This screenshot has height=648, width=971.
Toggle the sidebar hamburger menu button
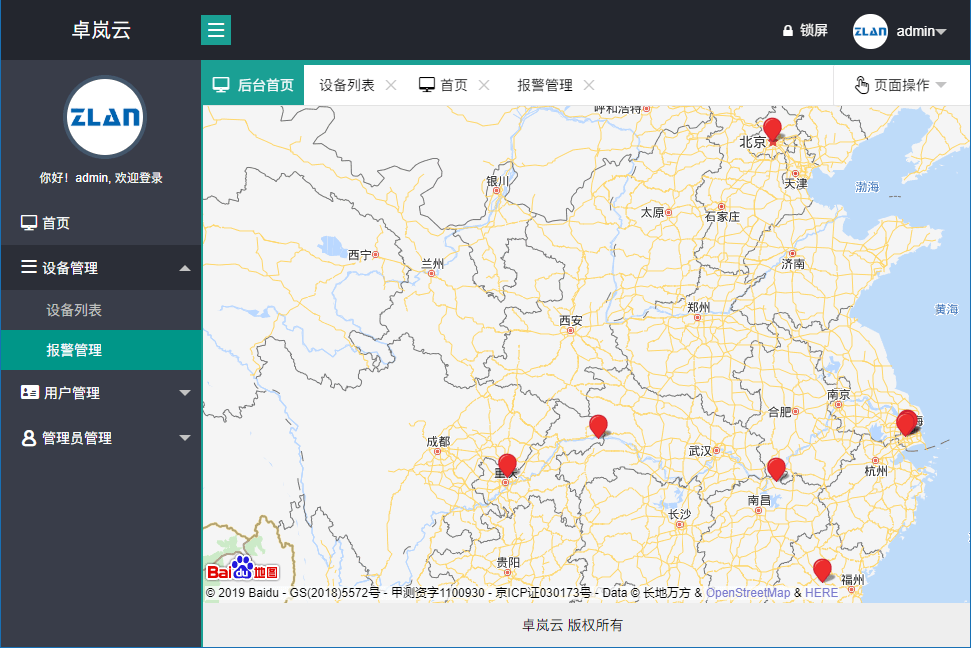pos(216,30)
